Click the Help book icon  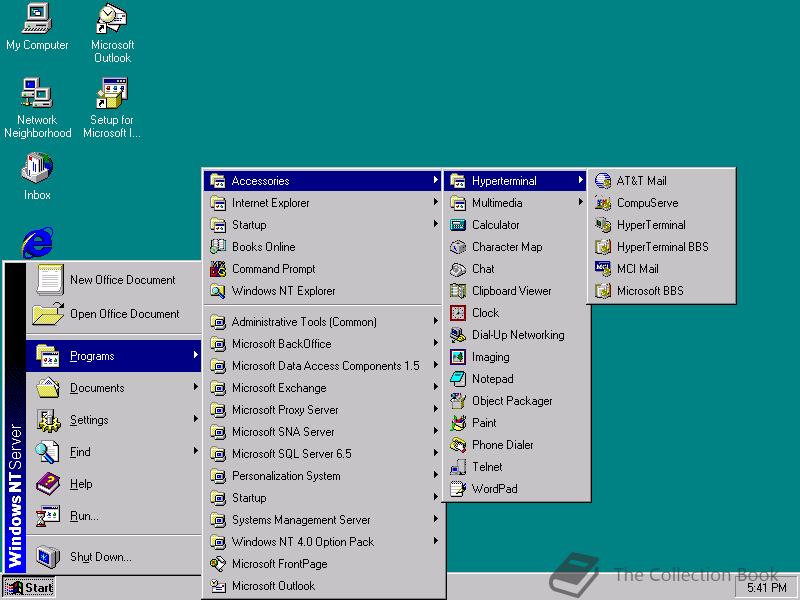pos(48,483)
